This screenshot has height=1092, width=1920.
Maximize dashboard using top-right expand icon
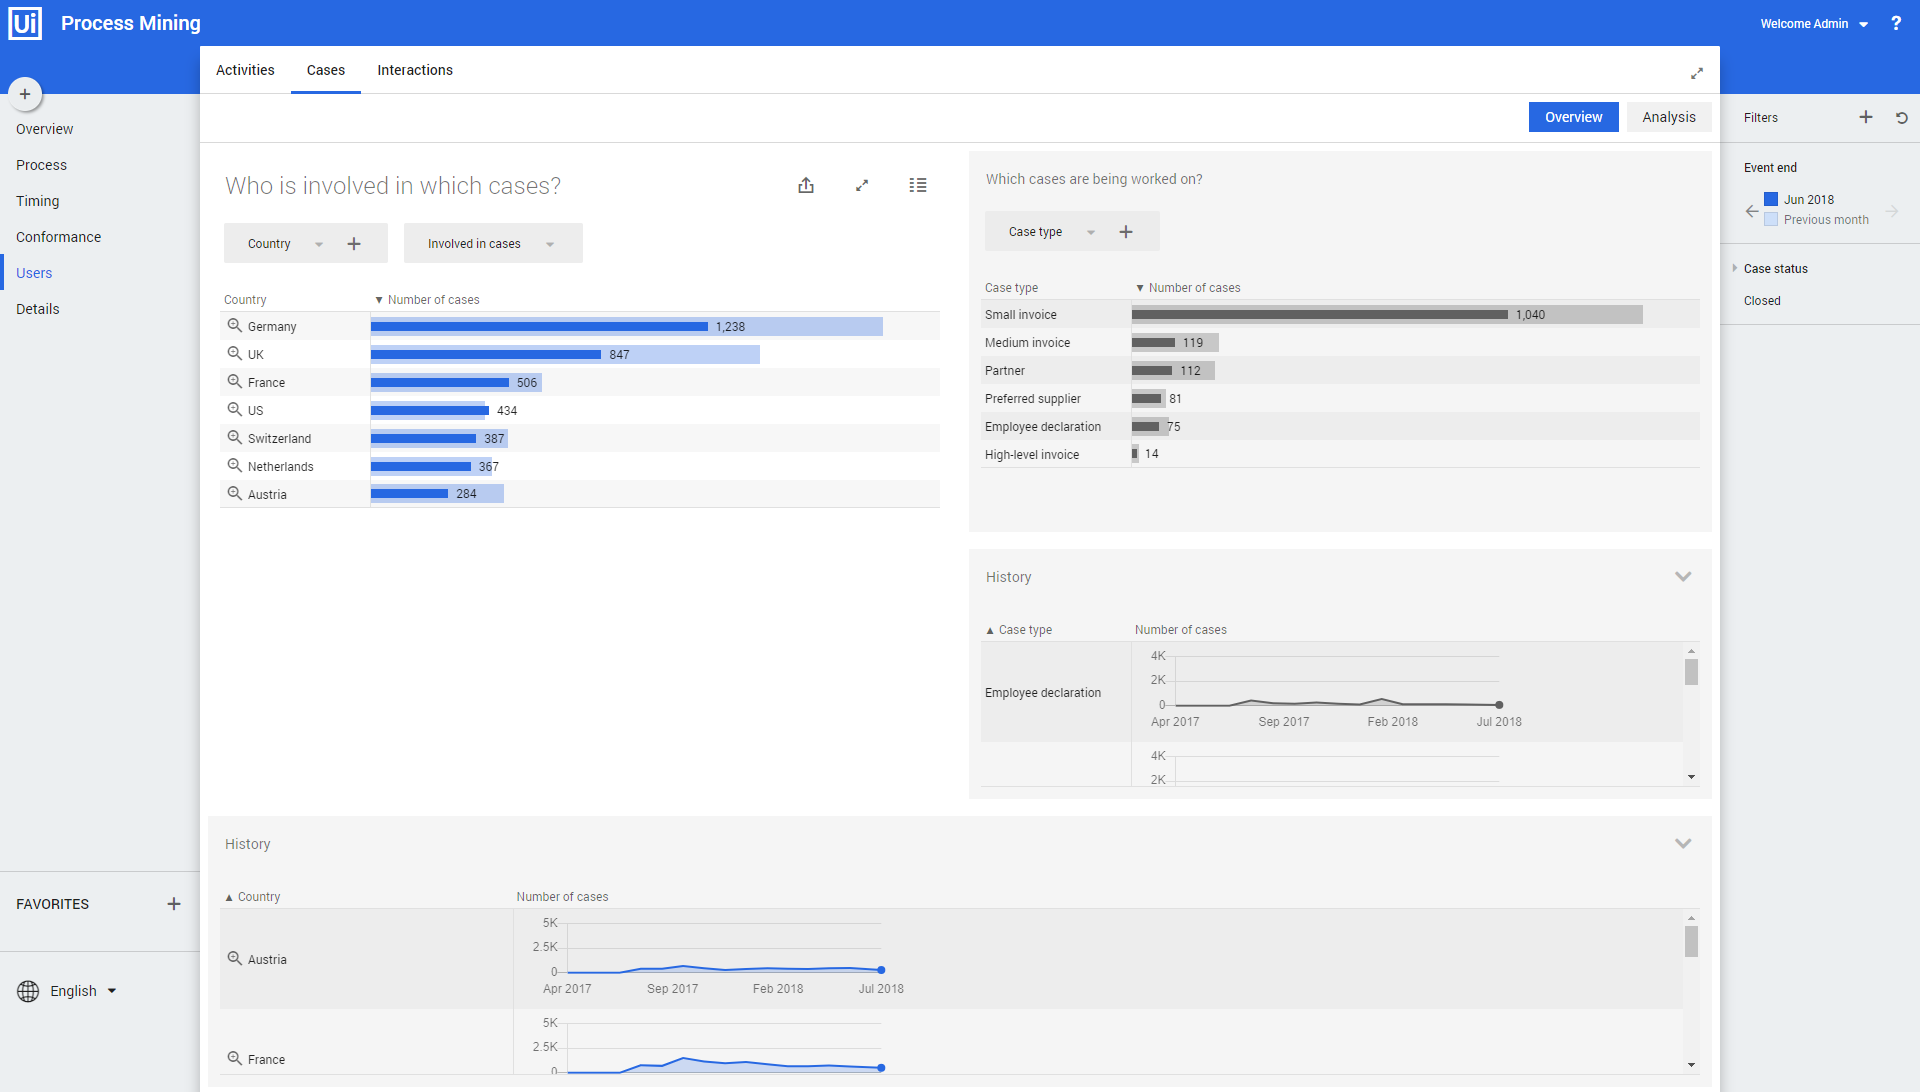tap(1697, 73)
